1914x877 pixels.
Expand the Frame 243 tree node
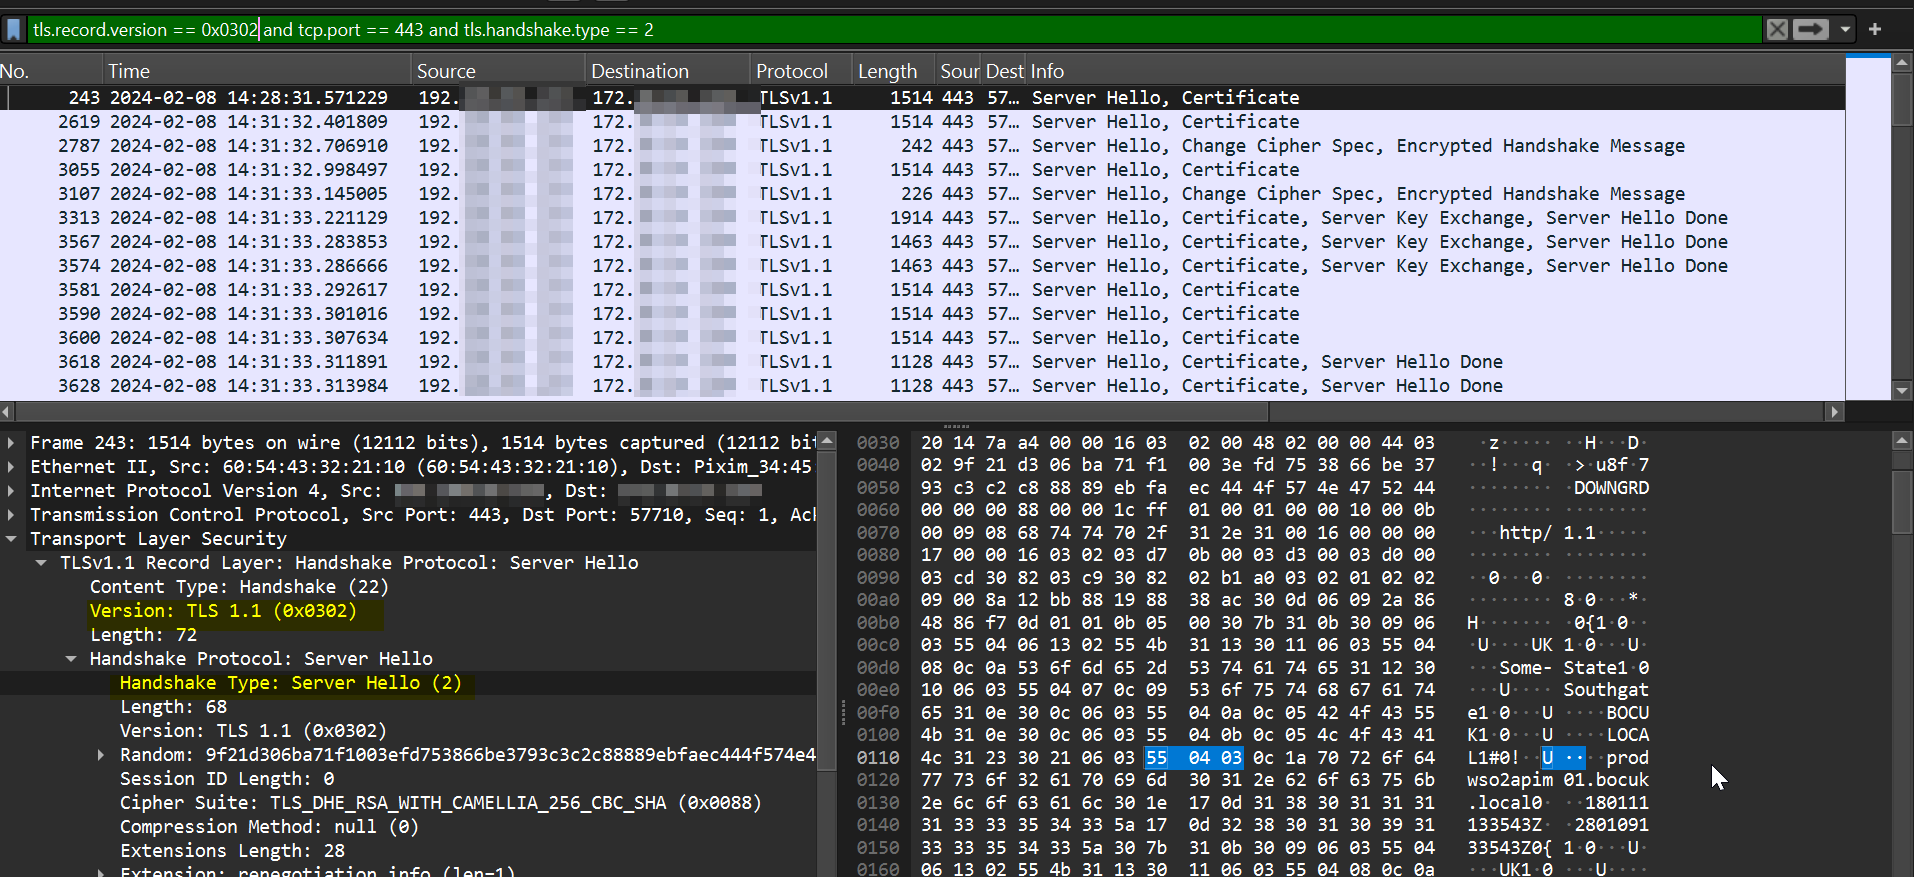[x=11, y=443]
